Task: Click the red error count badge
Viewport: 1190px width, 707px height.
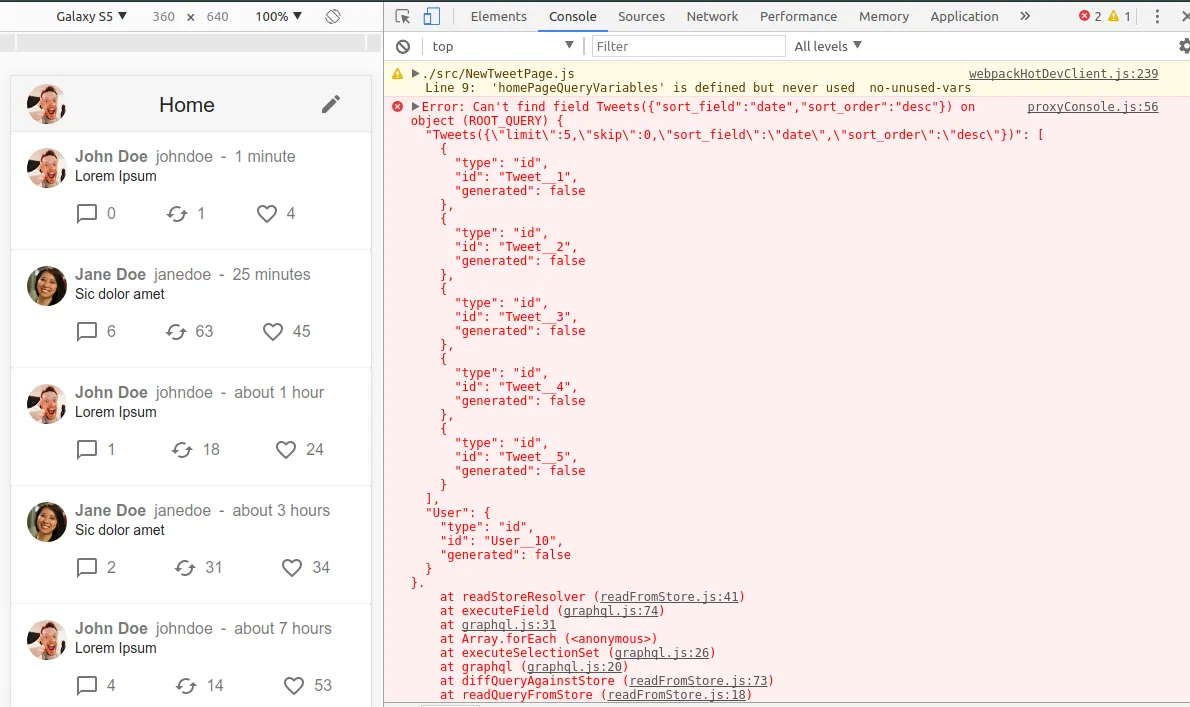Action: (1089, 16)
